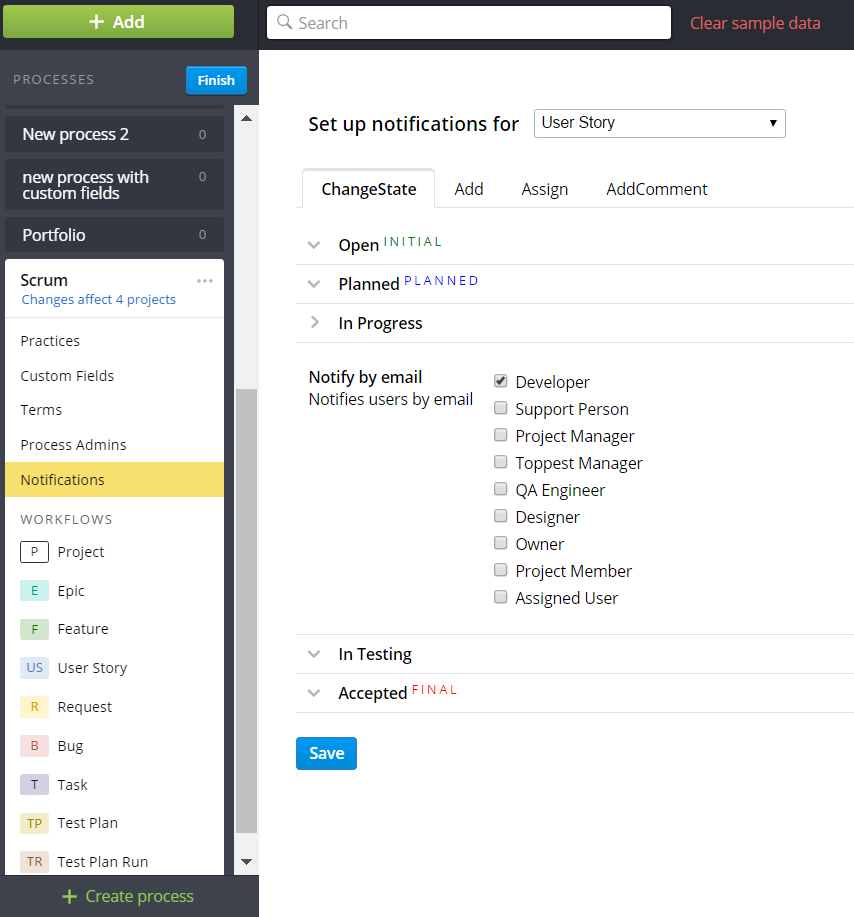Image resolution: width=854 pixels, height=917 pixels.
Task: Tick the Assigned User checkbox
Action: click(501, 597)
